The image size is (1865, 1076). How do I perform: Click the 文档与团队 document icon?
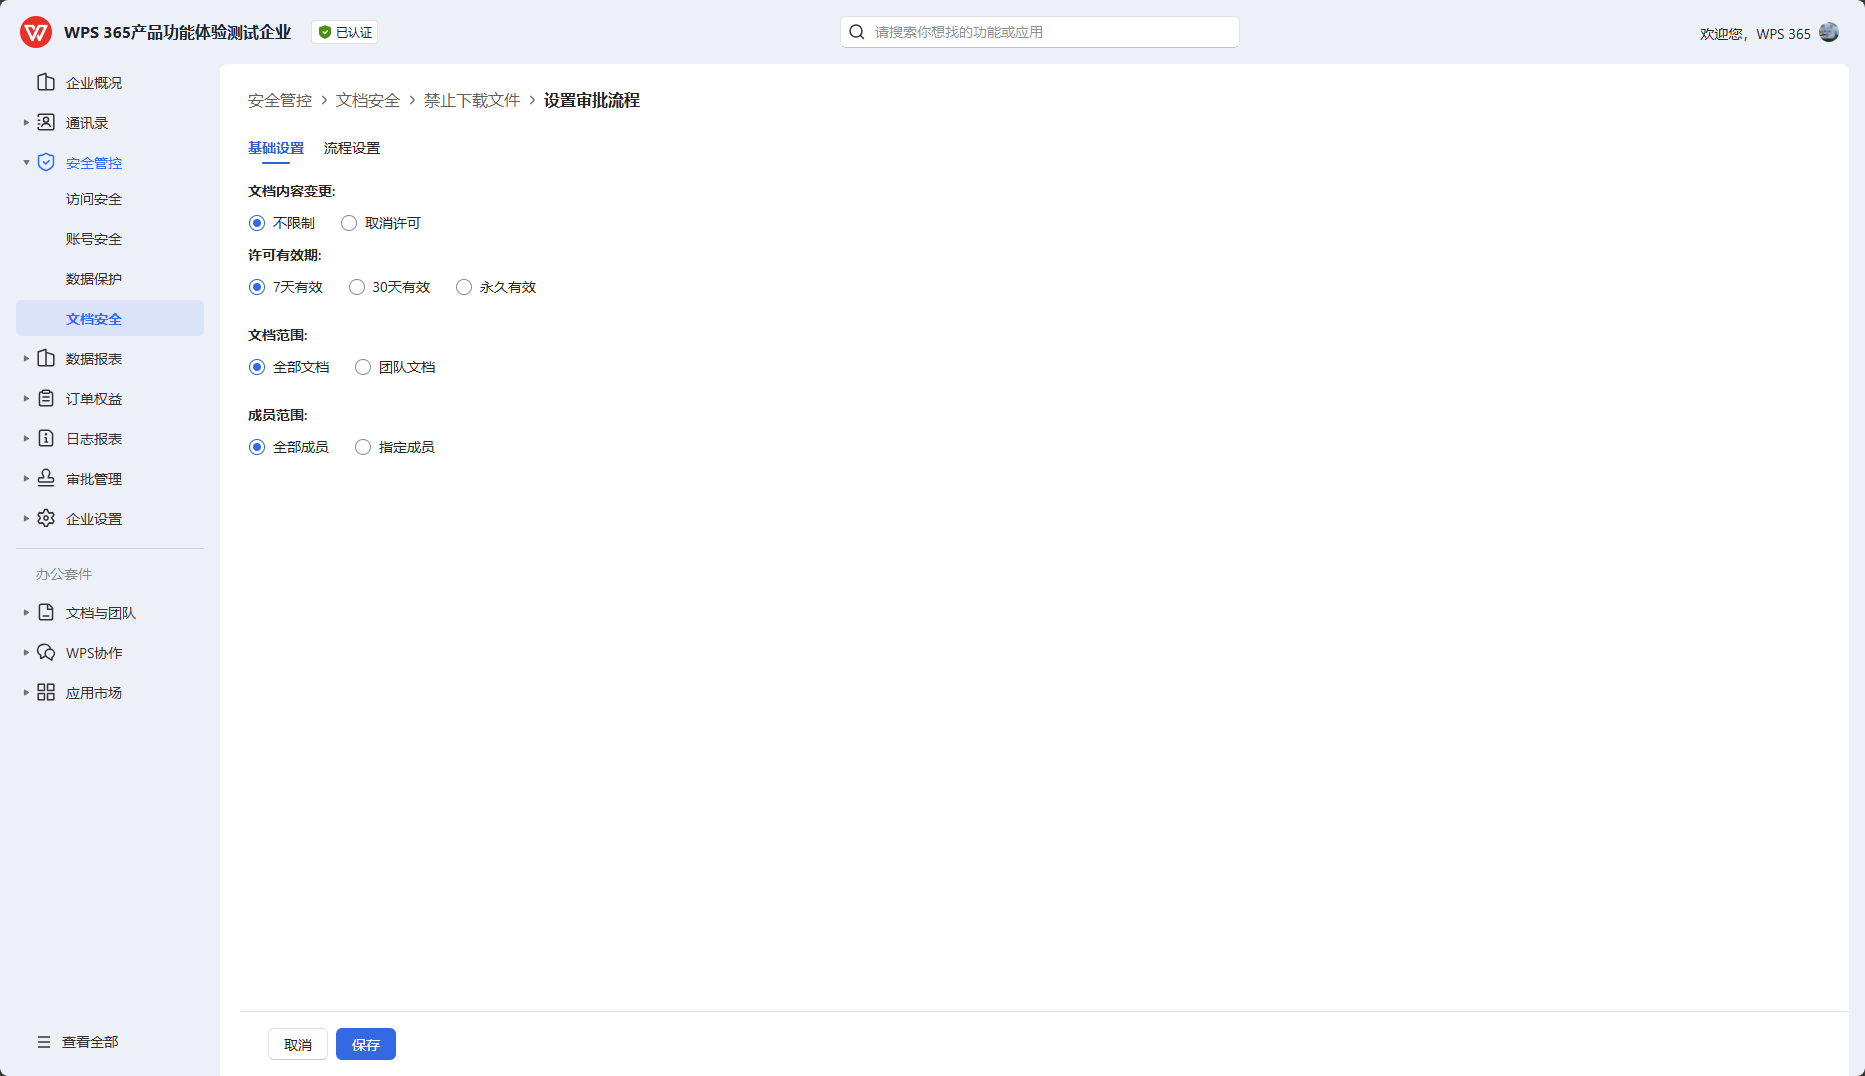tap(46, 612)
